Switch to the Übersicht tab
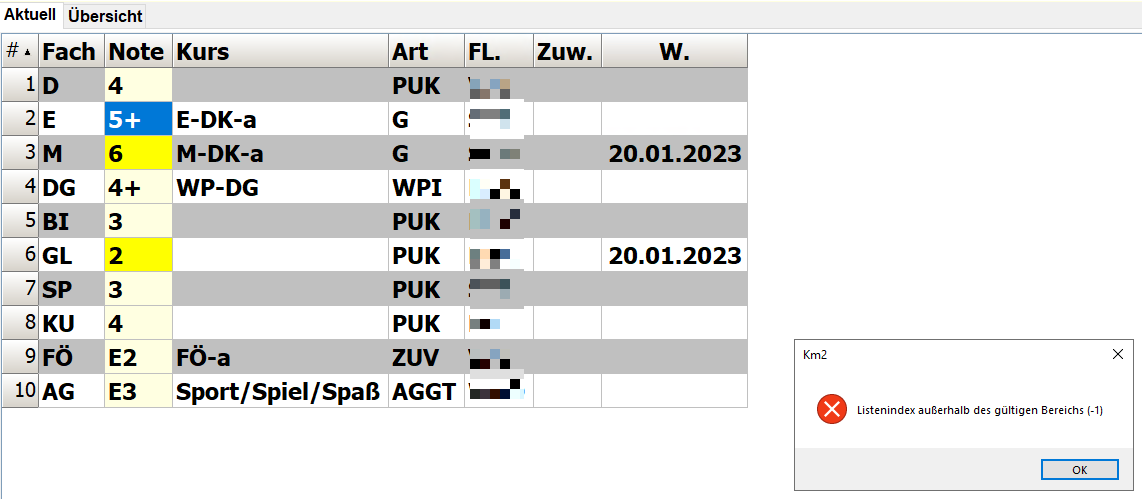The height and width of the screenshot is (499, 1142). 106,16
